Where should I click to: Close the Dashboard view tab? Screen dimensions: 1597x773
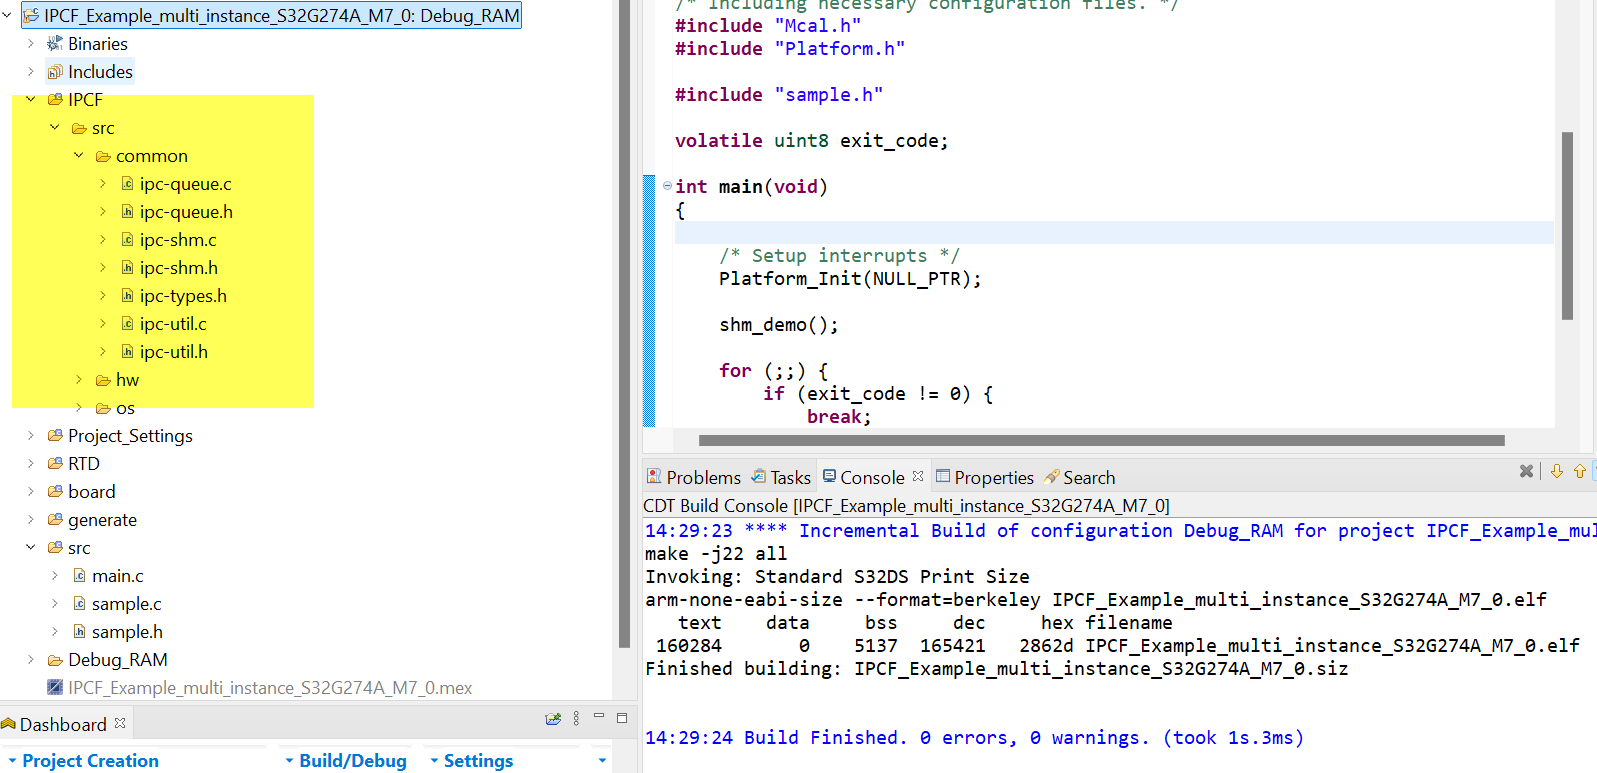point(120,722)
